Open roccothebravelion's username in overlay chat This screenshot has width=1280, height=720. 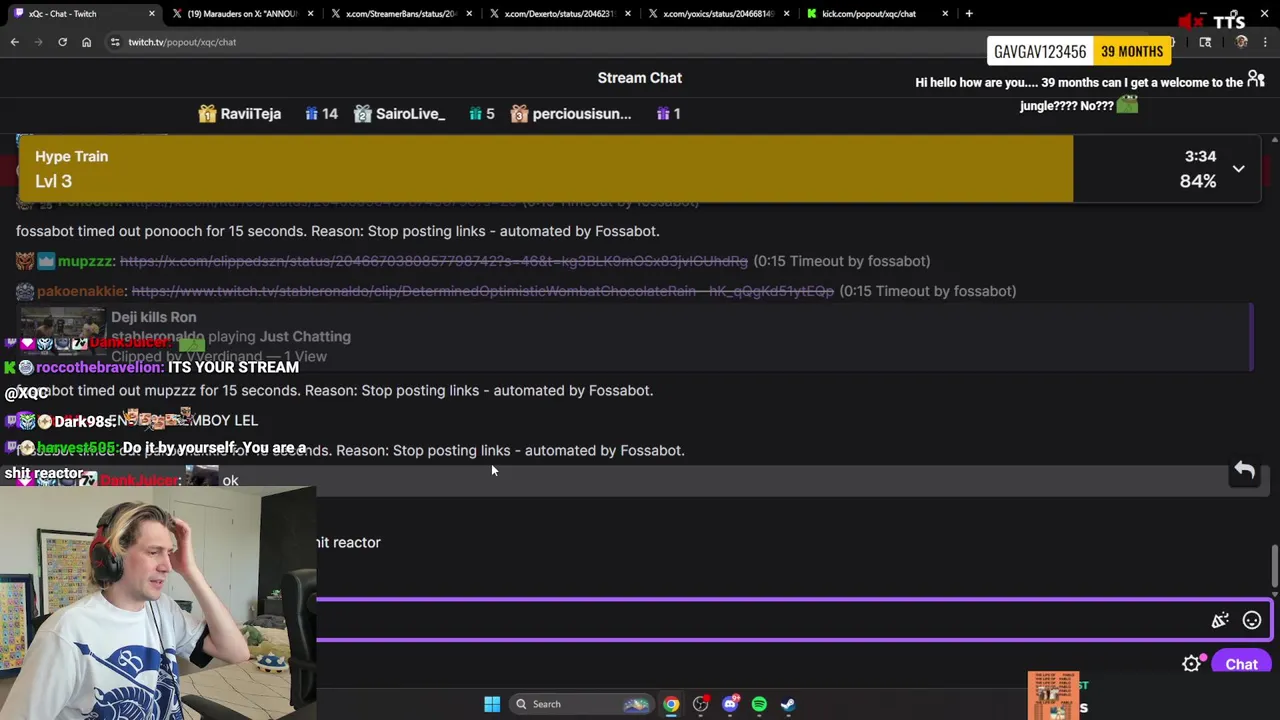point(98,367)
